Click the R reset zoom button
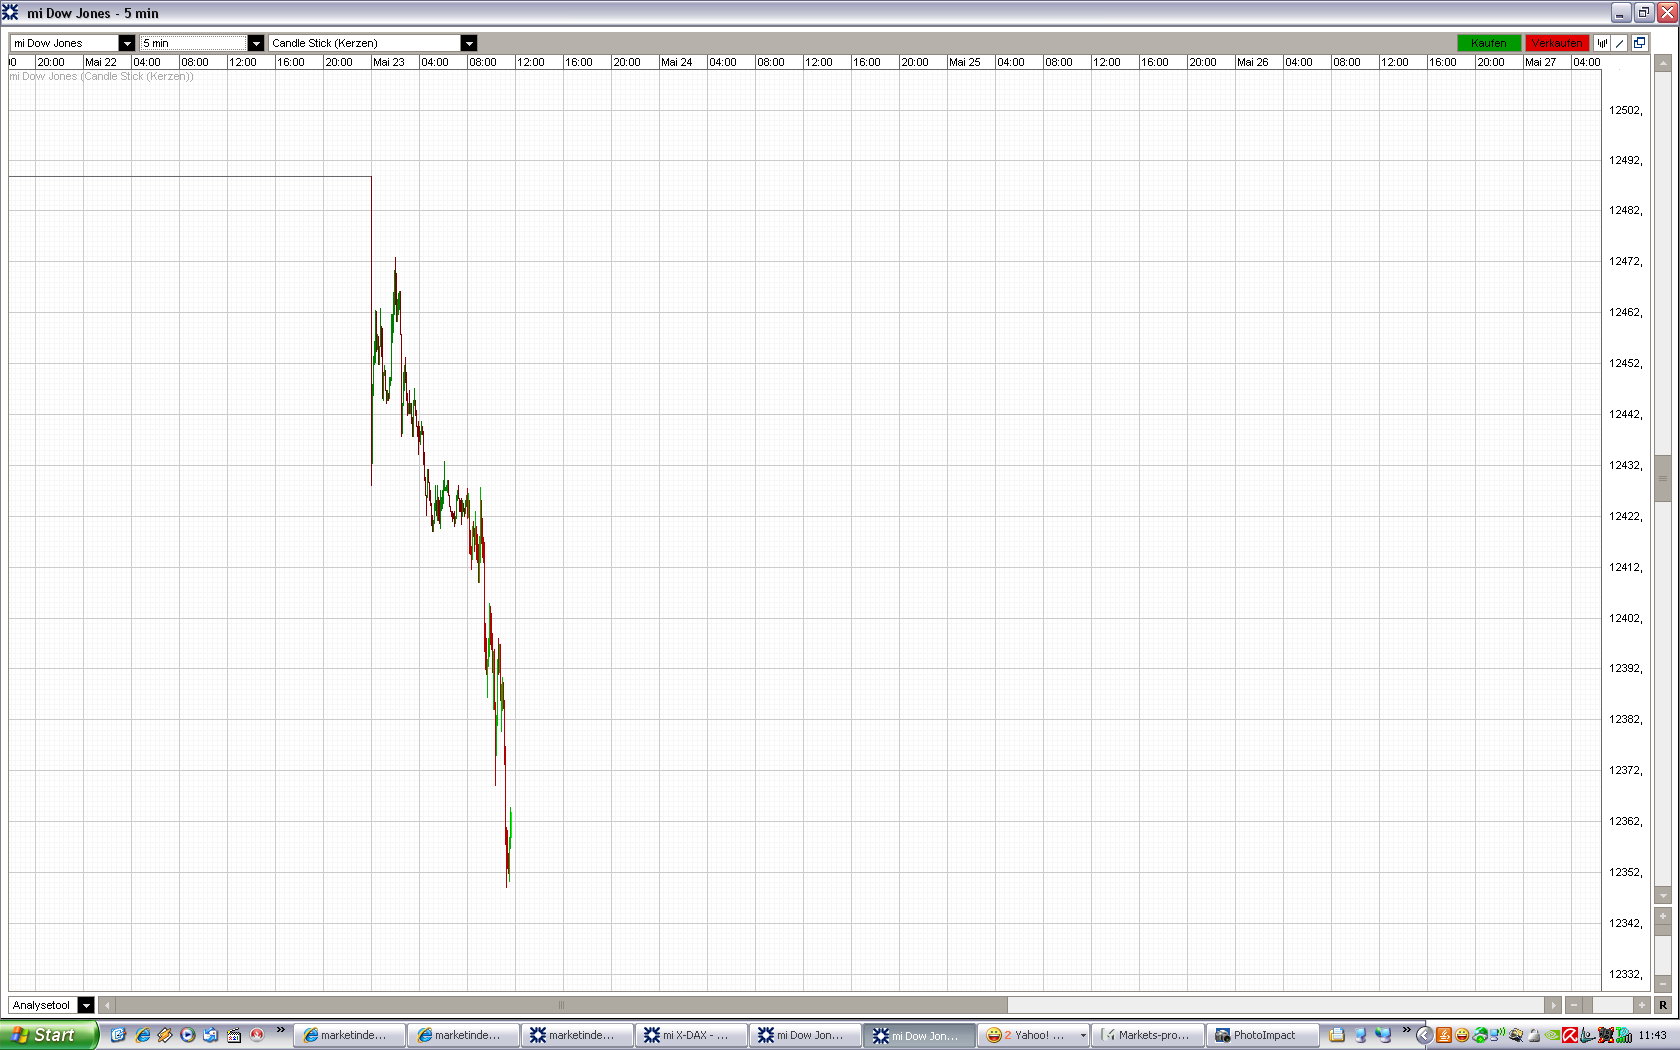1680x1050 pixels. 1663,1005
